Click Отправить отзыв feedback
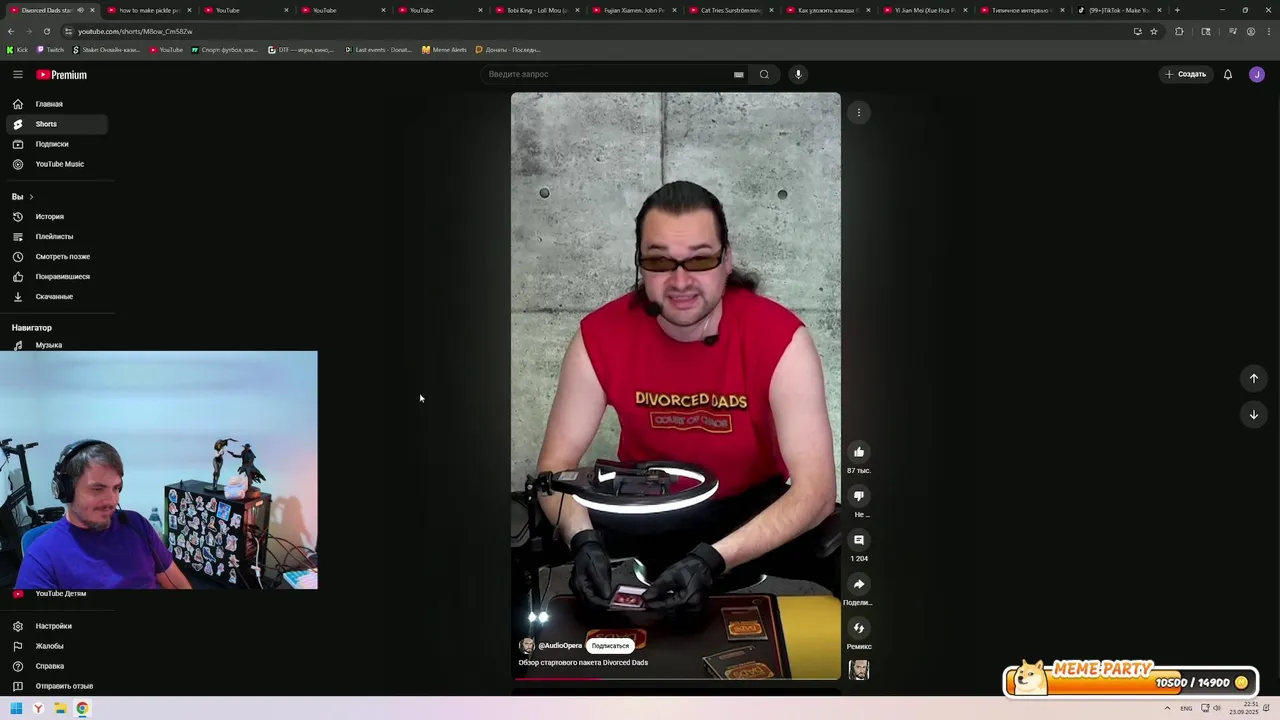The width and height of the screenshot is (1280, 720). click(56, 686)
